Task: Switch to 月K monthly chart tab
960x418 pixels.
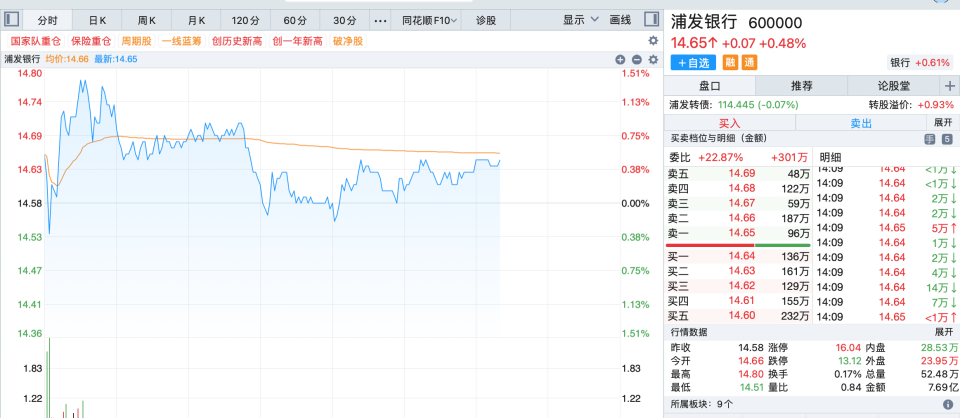Action: coord(196,20)
